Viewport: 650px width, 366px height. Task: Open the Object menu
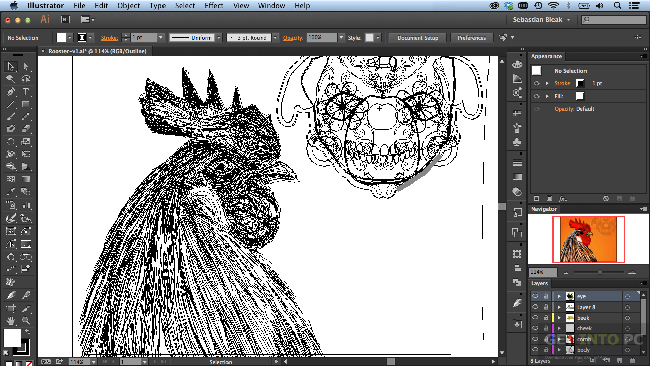(129, 5)
